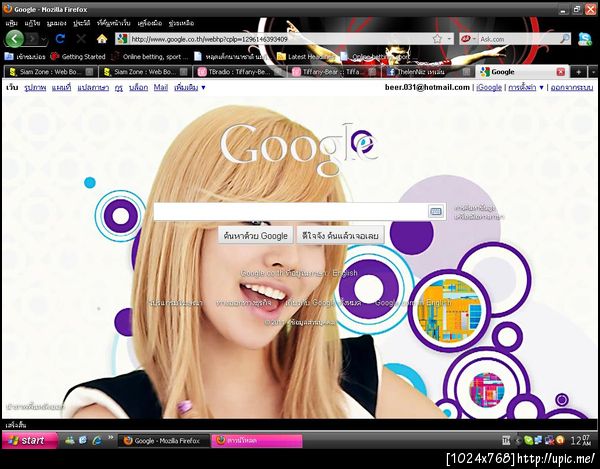Open the Windows start button
This screenshot has width=600, height=469.
click(30, 440)
